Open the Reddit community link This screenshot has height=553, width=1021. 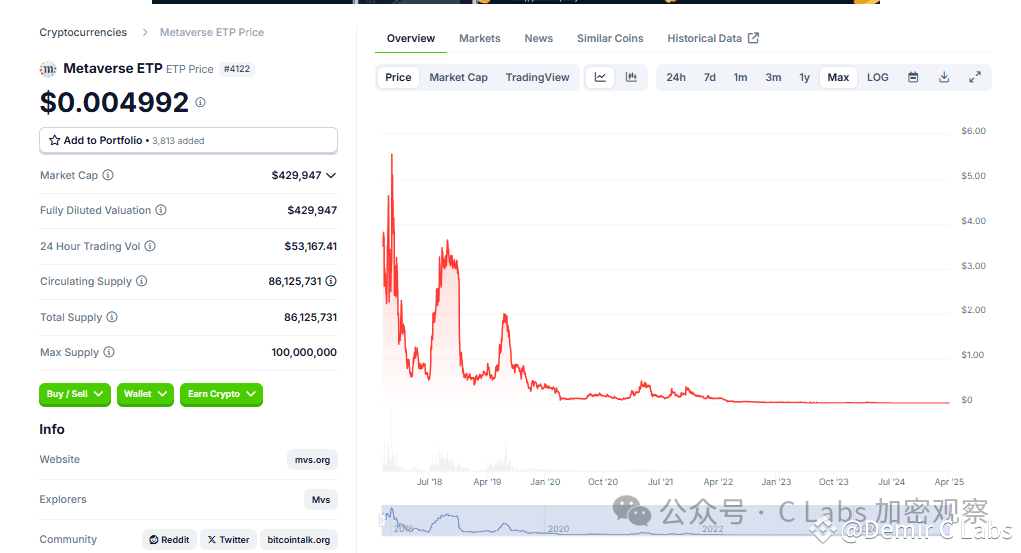click(169, 539)
